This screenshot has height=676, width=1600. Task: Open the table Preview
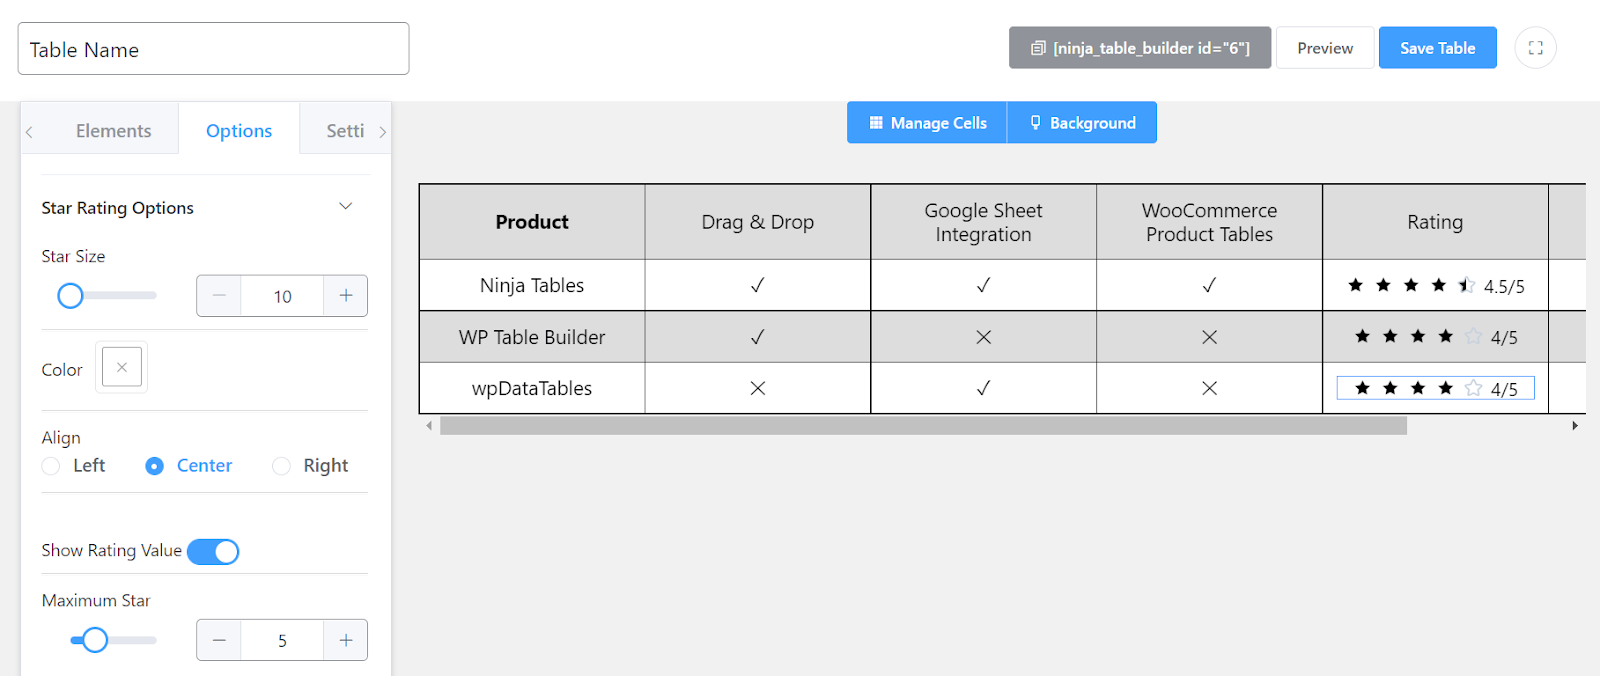click(x=1325, y=48)
